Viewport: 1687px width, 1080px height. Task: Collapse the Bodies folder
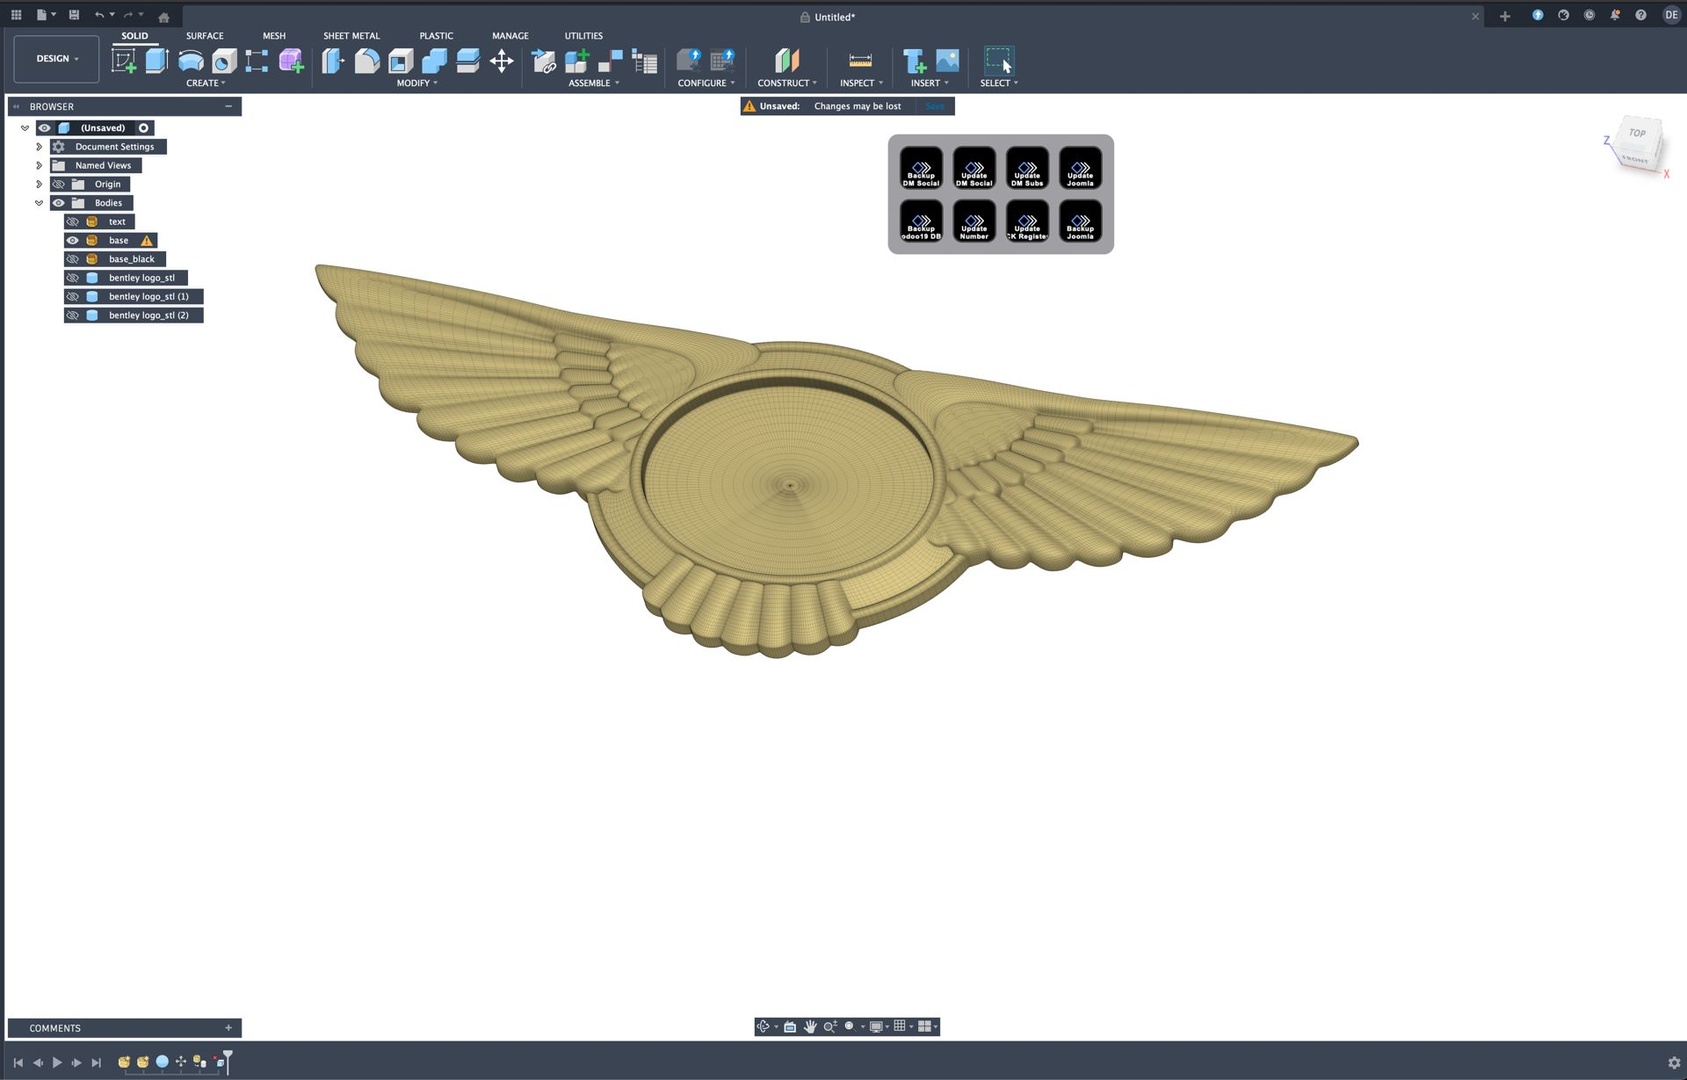click(x=40, y=202)
